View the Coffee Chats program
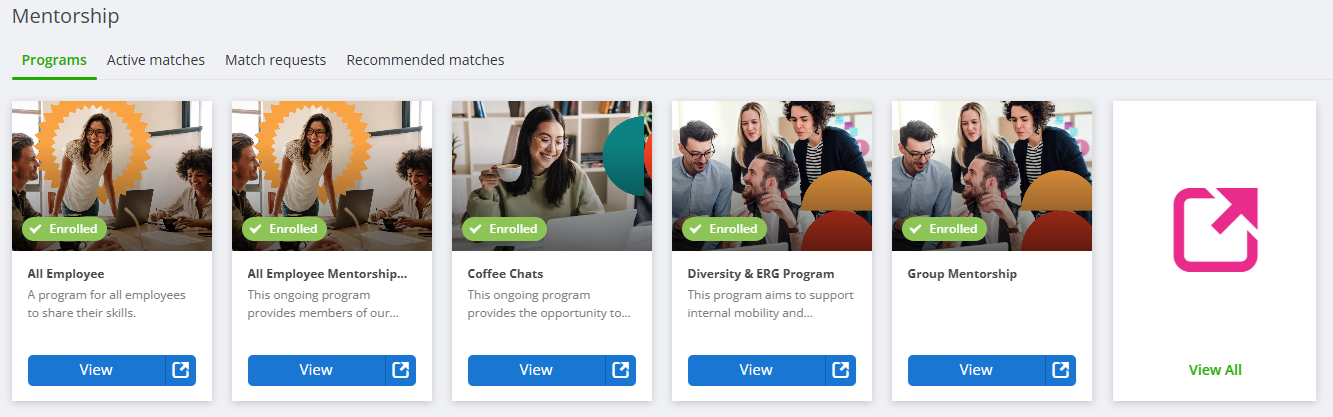 point(536,370)
